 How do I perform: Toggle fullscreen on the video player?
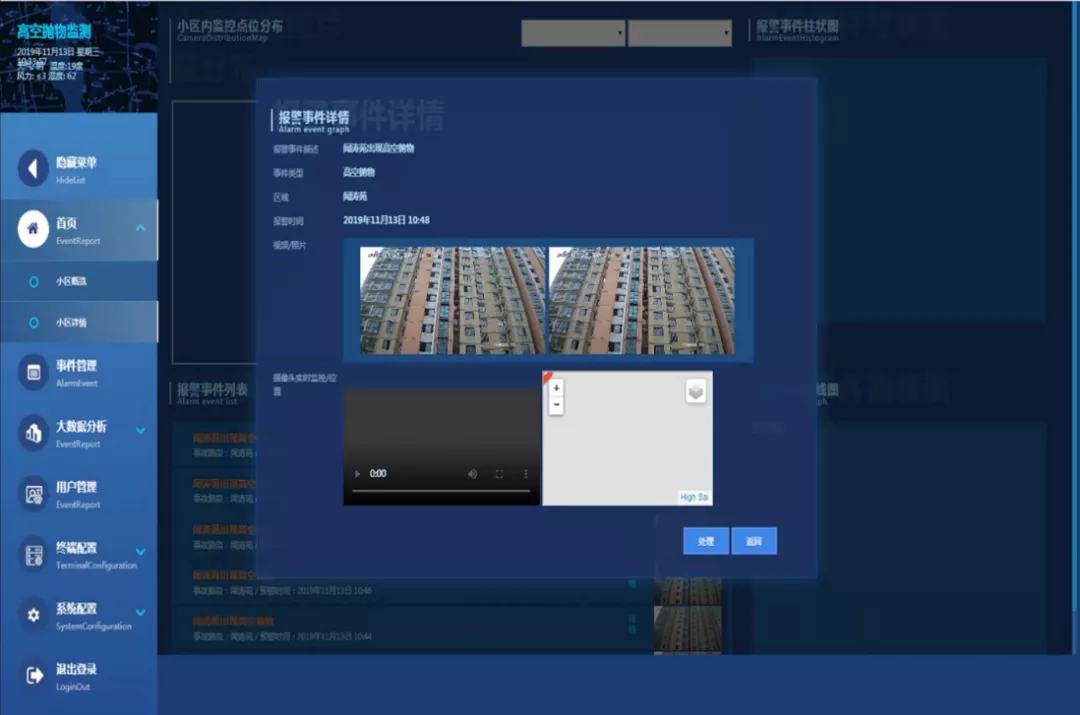point(499,474)
